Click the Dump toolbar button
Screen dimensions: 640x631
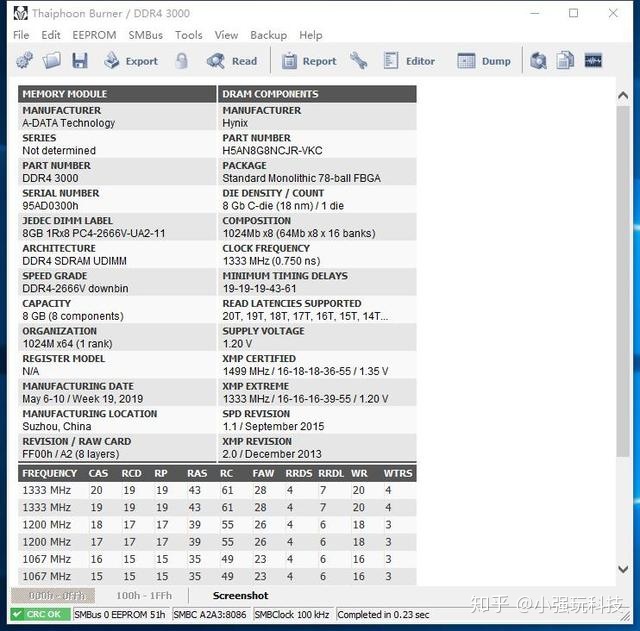tap(484, 61)
